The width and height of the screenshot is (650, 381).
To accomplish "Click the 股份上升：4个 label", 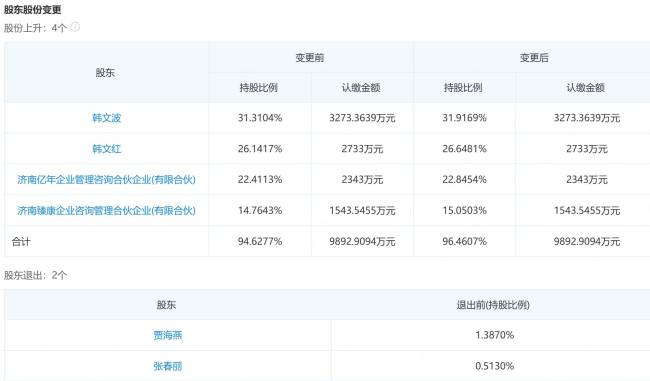I will coord(35,28).
